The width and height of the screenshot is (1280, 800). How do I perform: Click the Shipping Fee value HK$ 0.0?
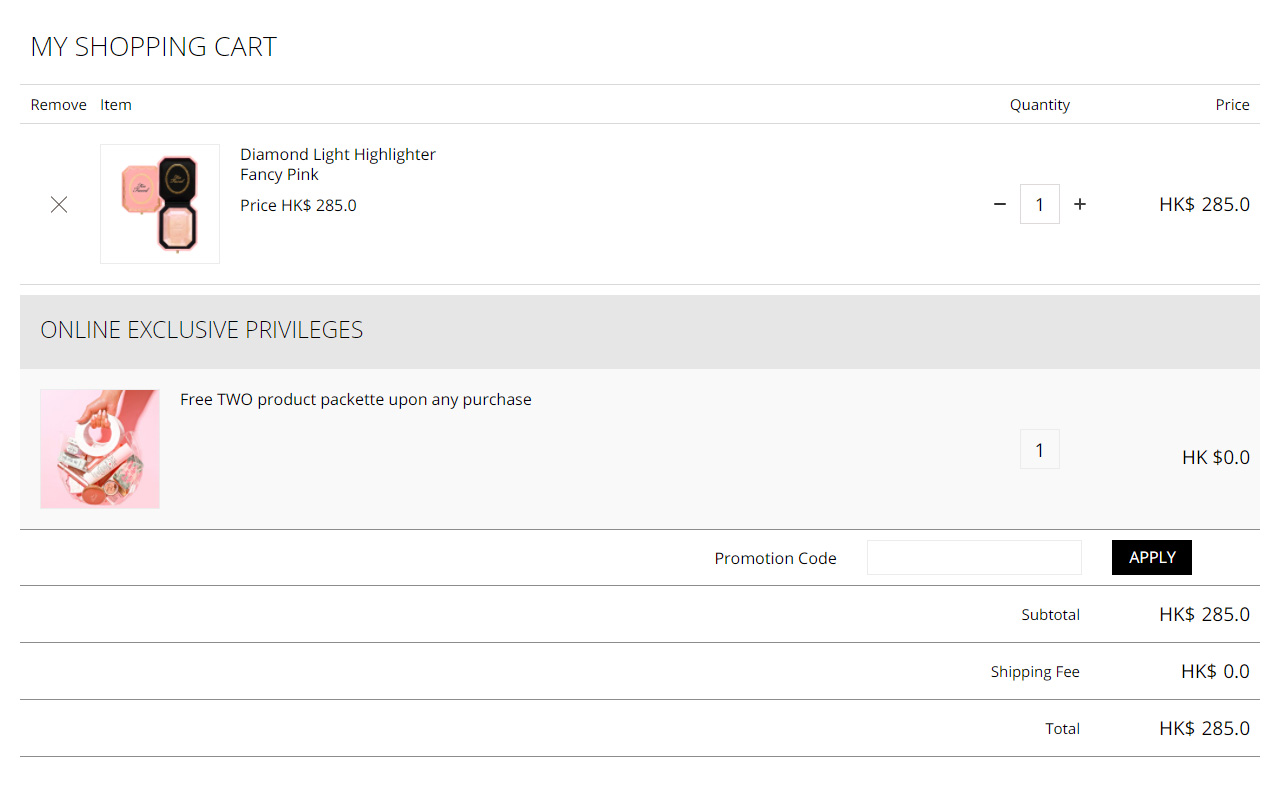point(1215,671)
